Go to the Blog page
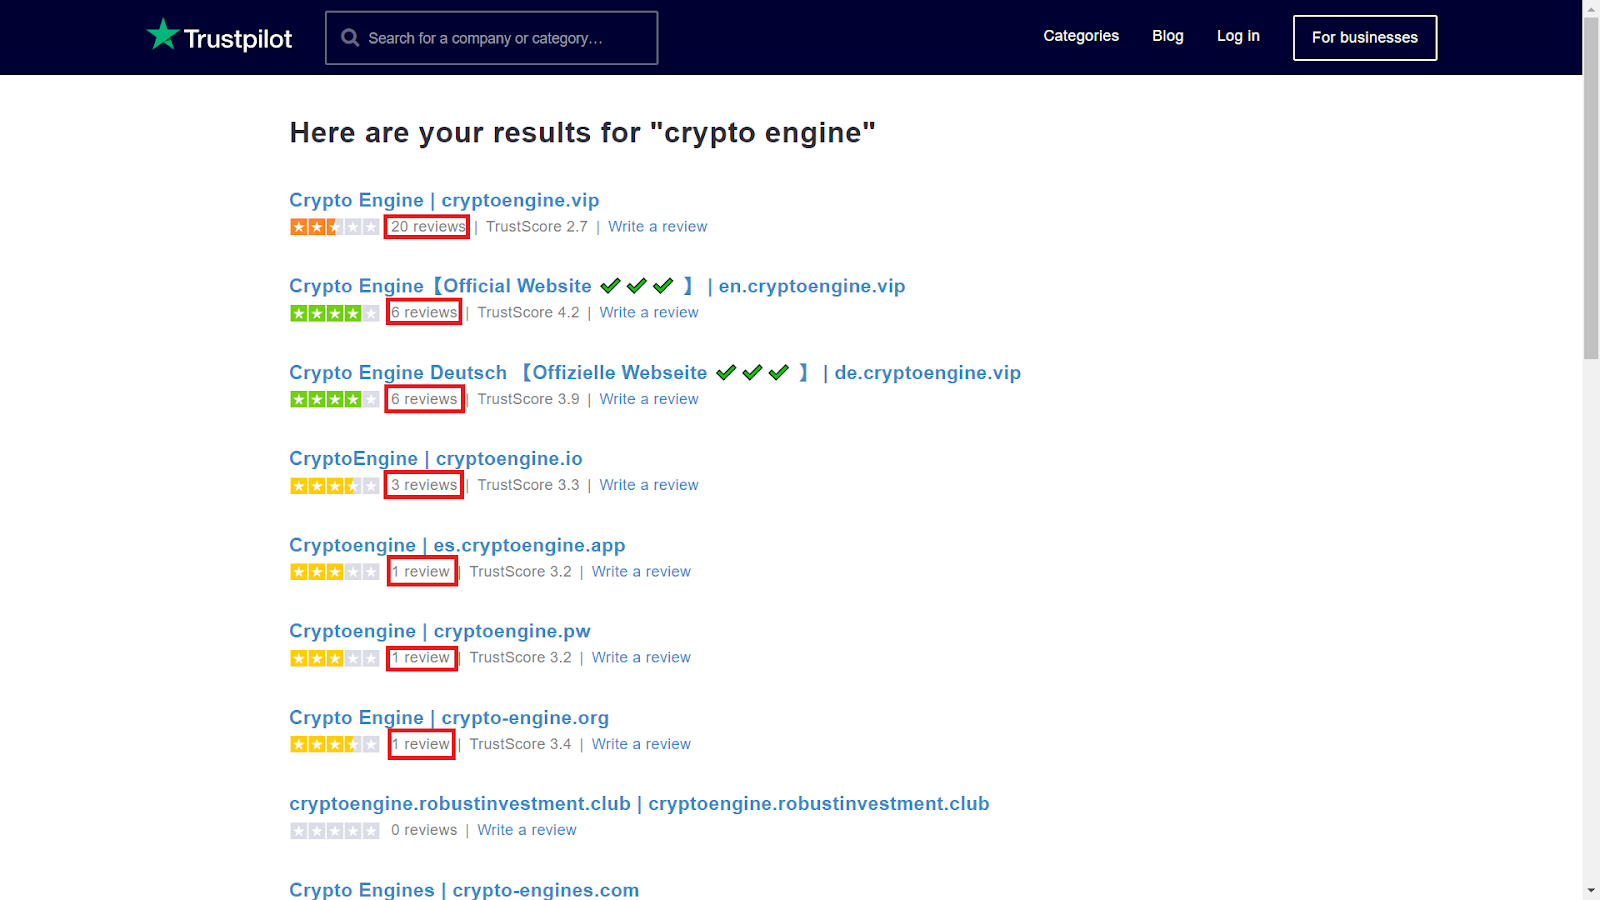The height and width of the screenshot is (900, 1600). point(1168,36)
